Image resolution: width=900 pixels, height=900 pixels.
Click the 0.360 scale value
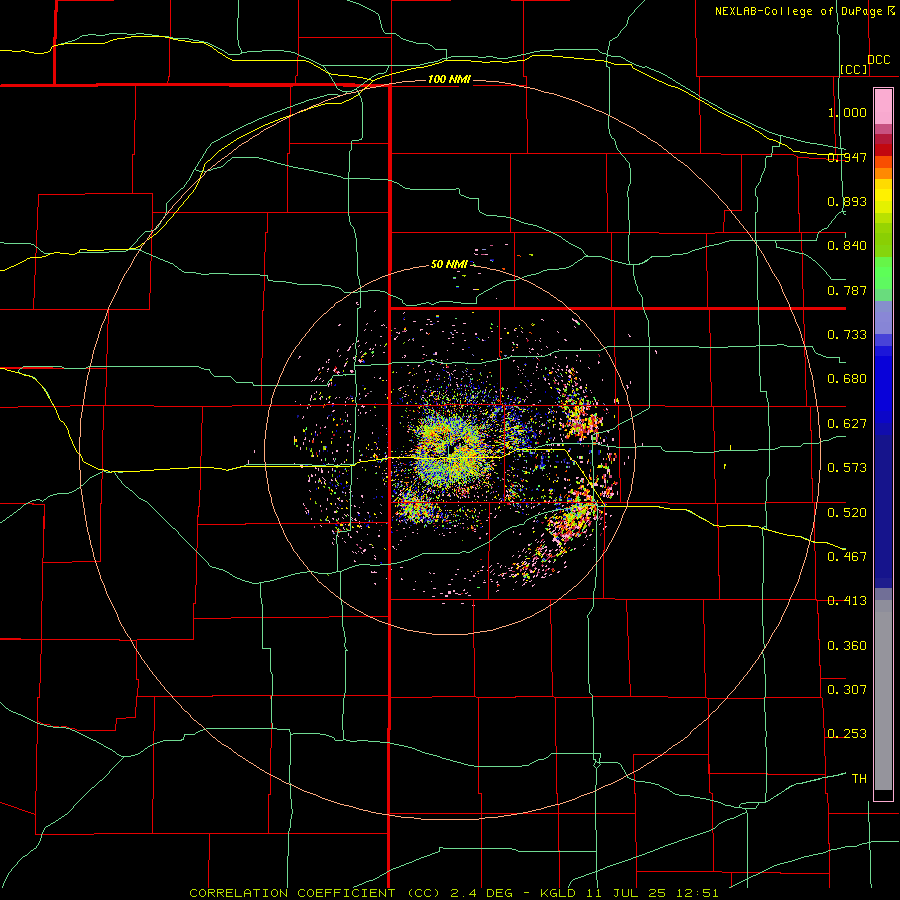847,645
